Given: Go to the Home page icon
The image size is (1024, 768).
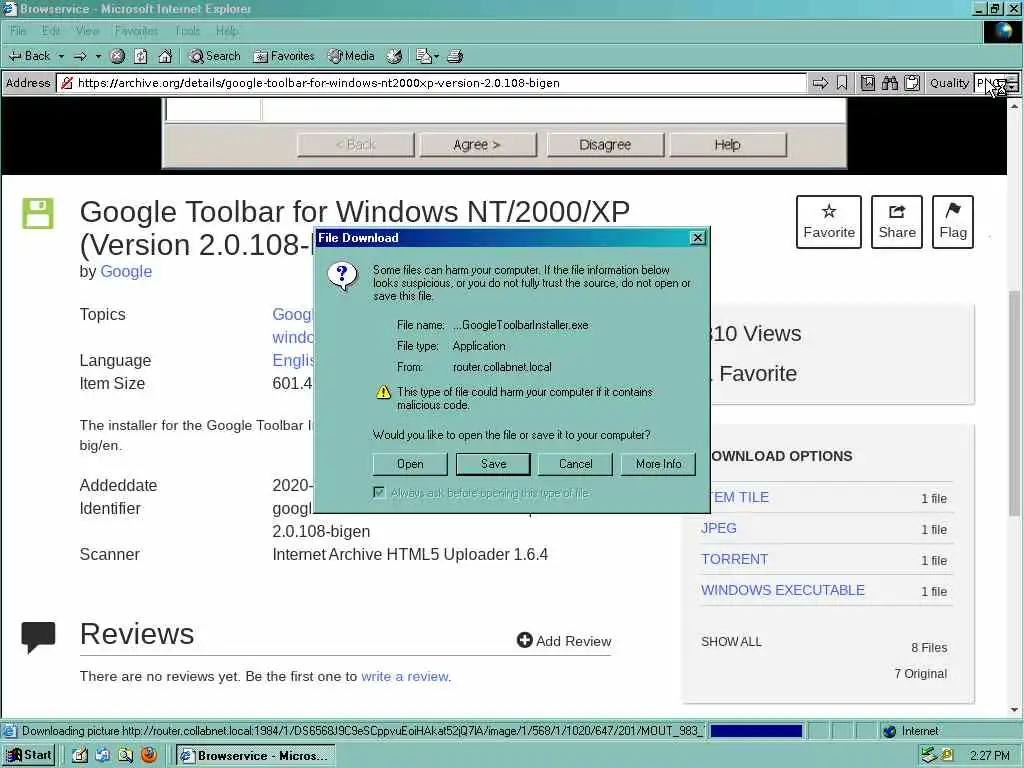Looking at the screenshot, I should point(165,56).
